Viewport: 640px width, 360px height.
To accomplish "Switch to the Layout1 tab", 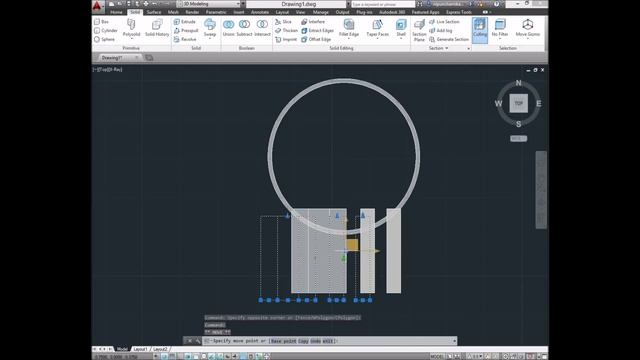I will click(x=140, y=349).
